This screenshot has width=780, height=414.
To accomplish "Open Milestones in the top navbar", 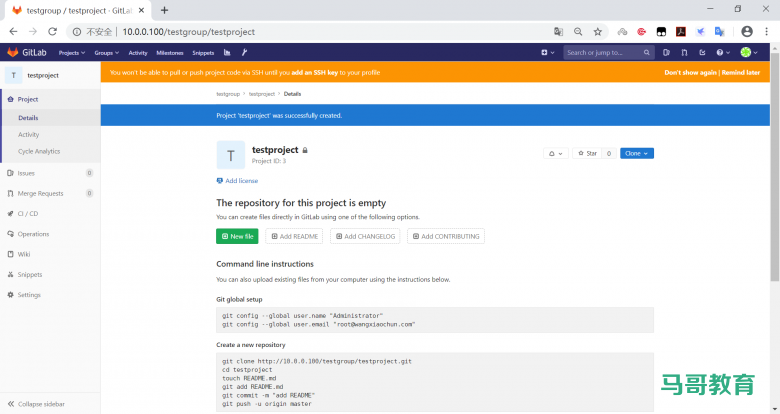I will point(170,53).
